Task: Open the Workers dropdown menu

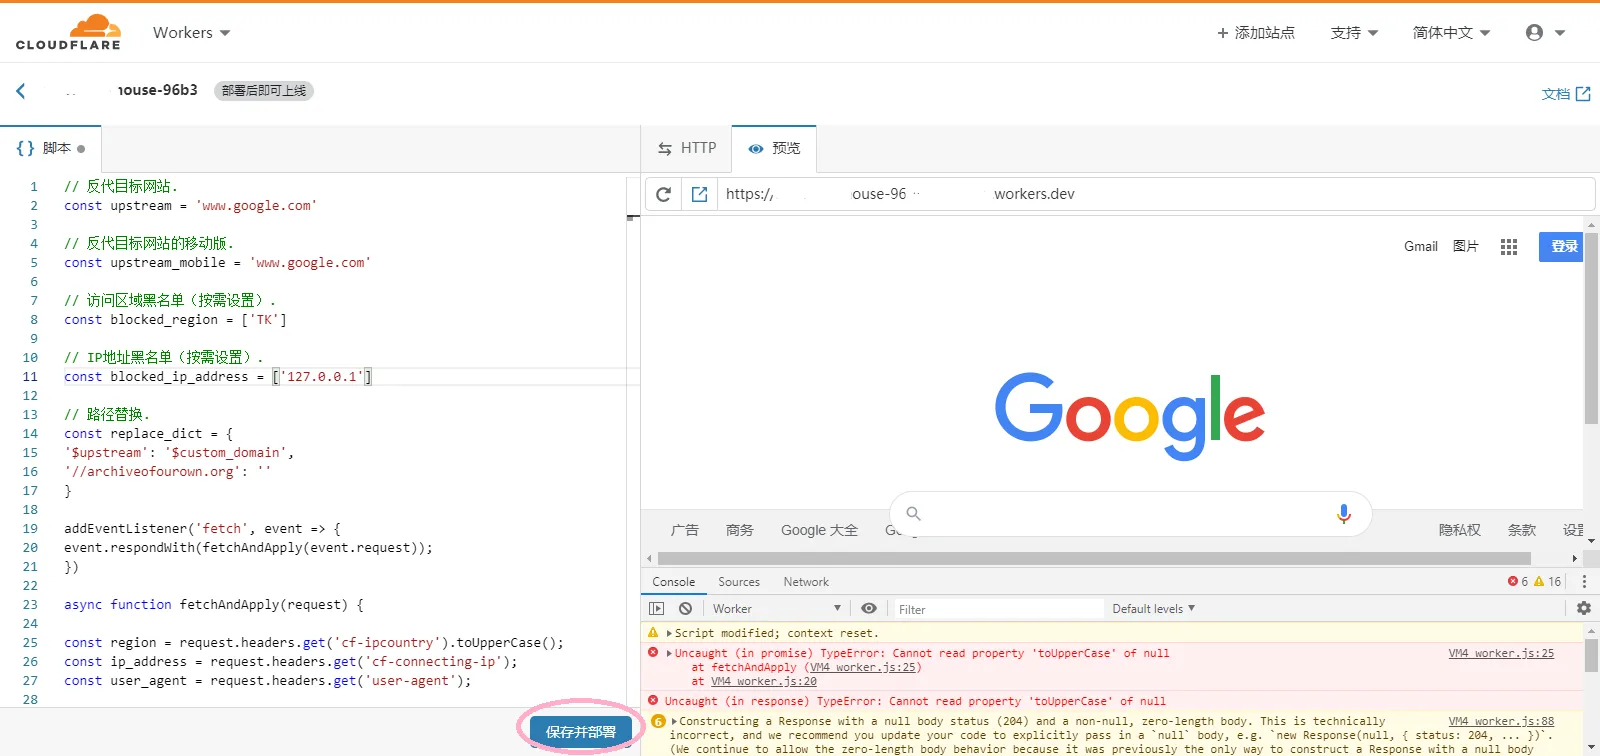Action: coord(191,33)
